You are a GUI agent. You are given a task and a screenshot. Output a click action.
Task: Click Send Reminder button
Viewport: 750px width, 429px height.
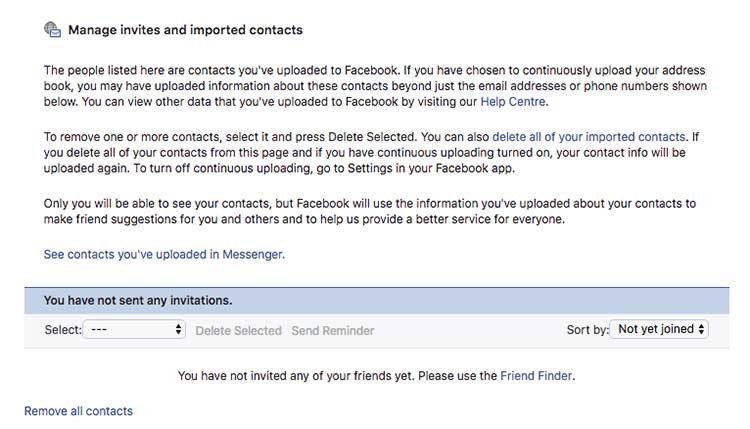(x=333, y=330)
